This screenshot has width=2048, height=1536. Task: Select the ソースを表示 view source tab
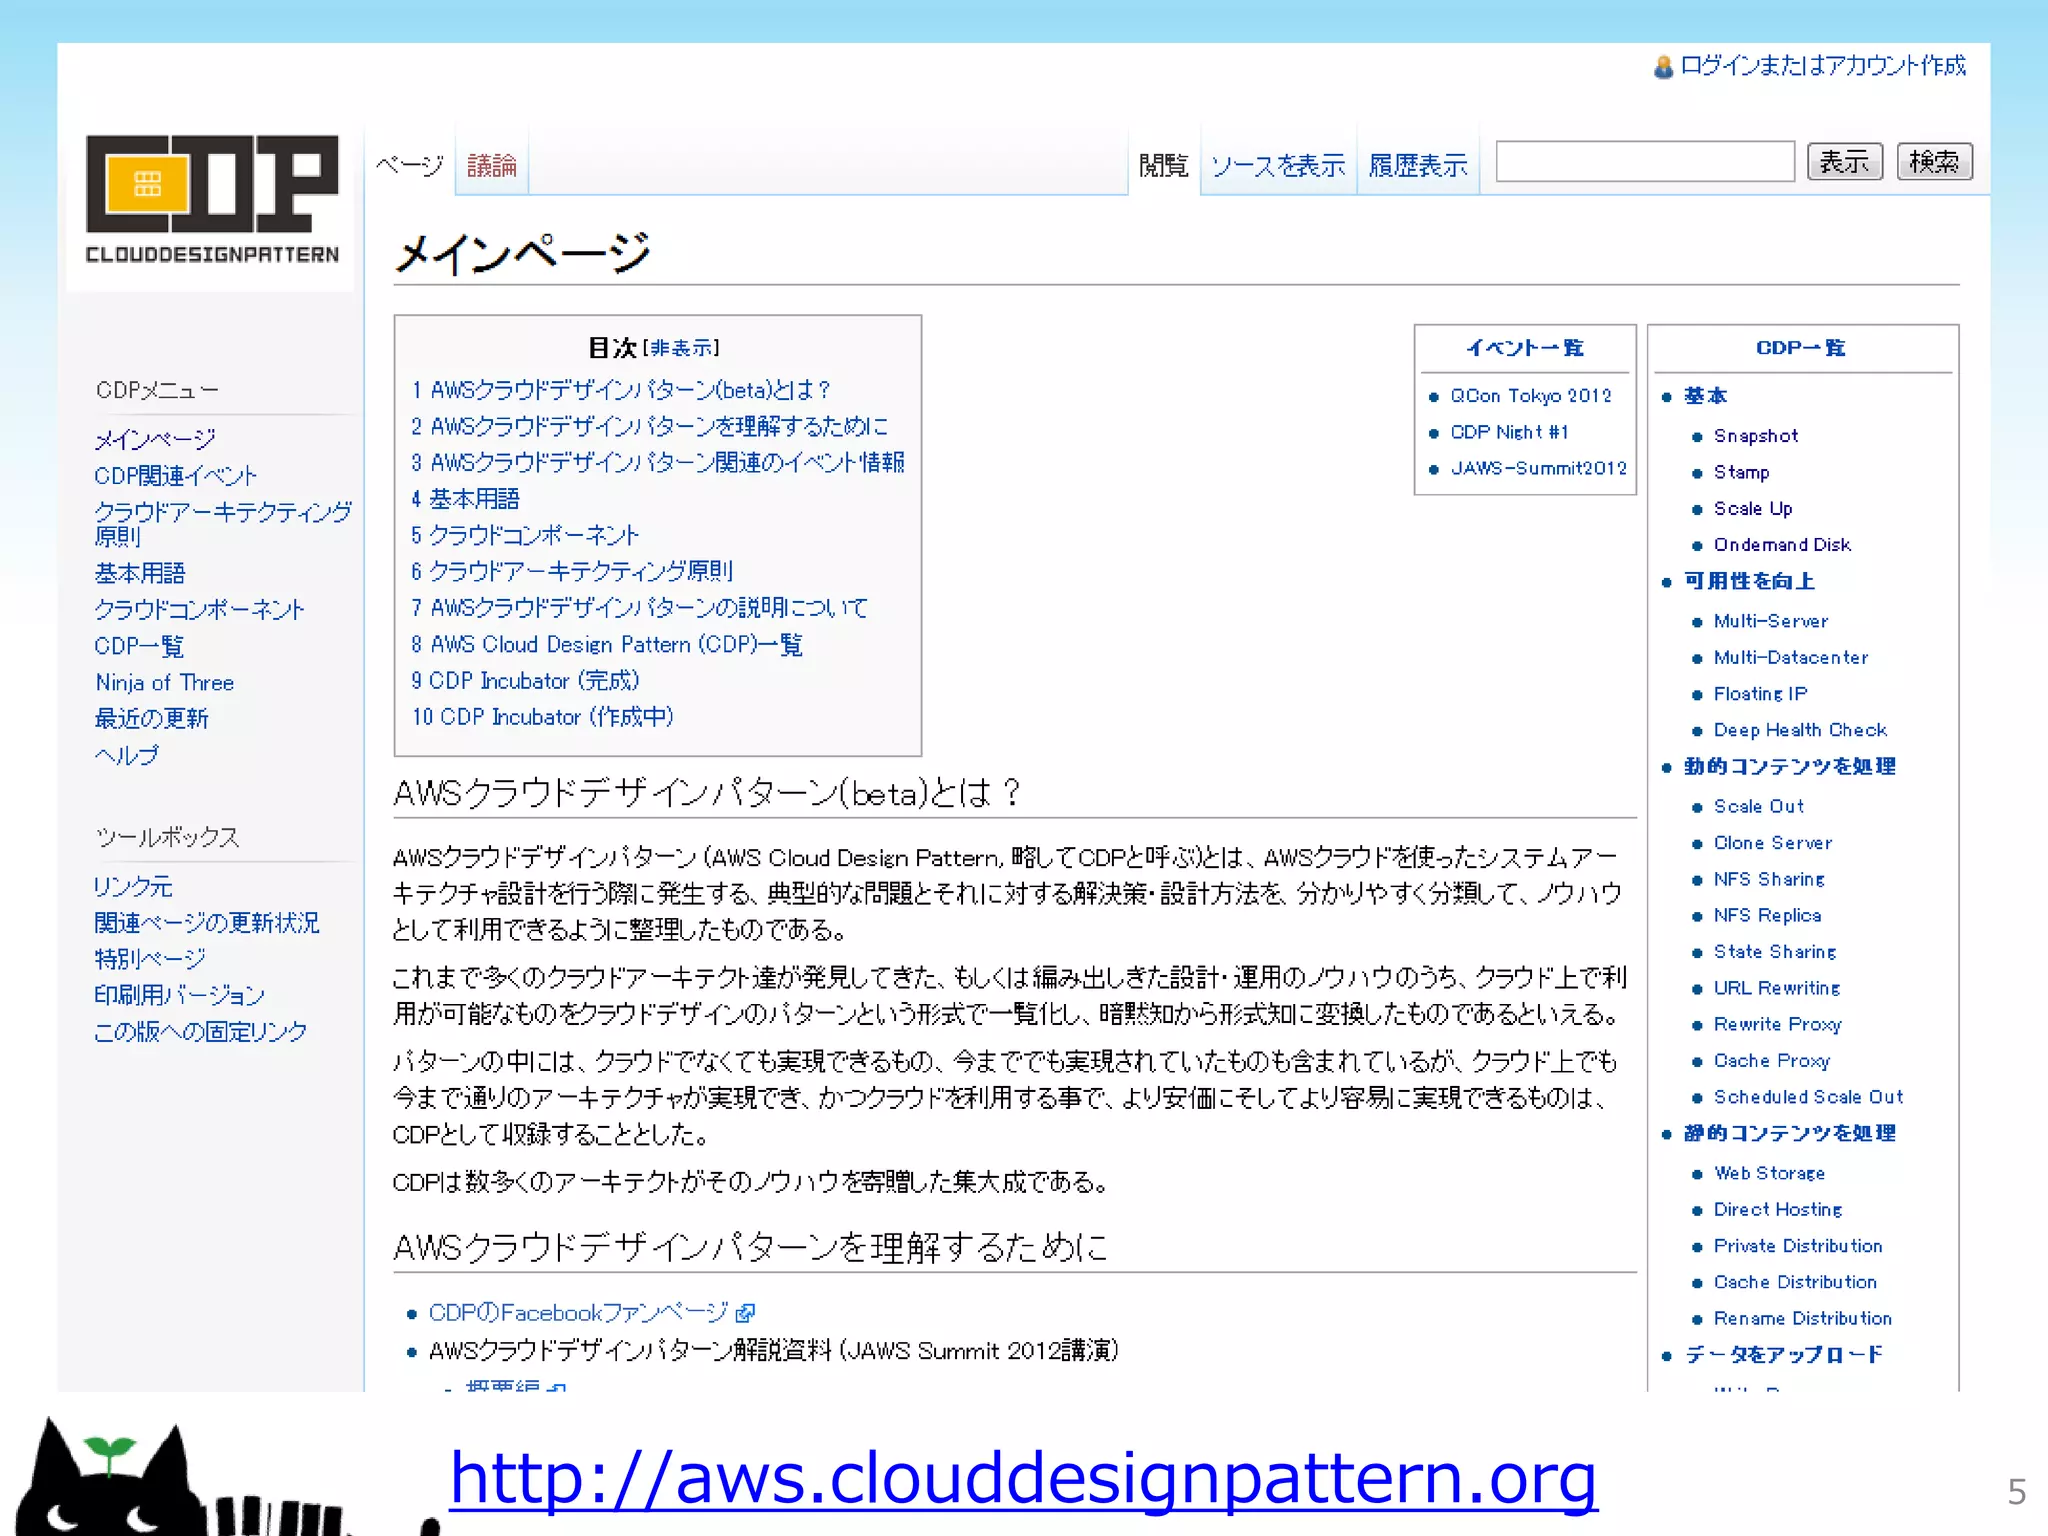click(1277, 165)
